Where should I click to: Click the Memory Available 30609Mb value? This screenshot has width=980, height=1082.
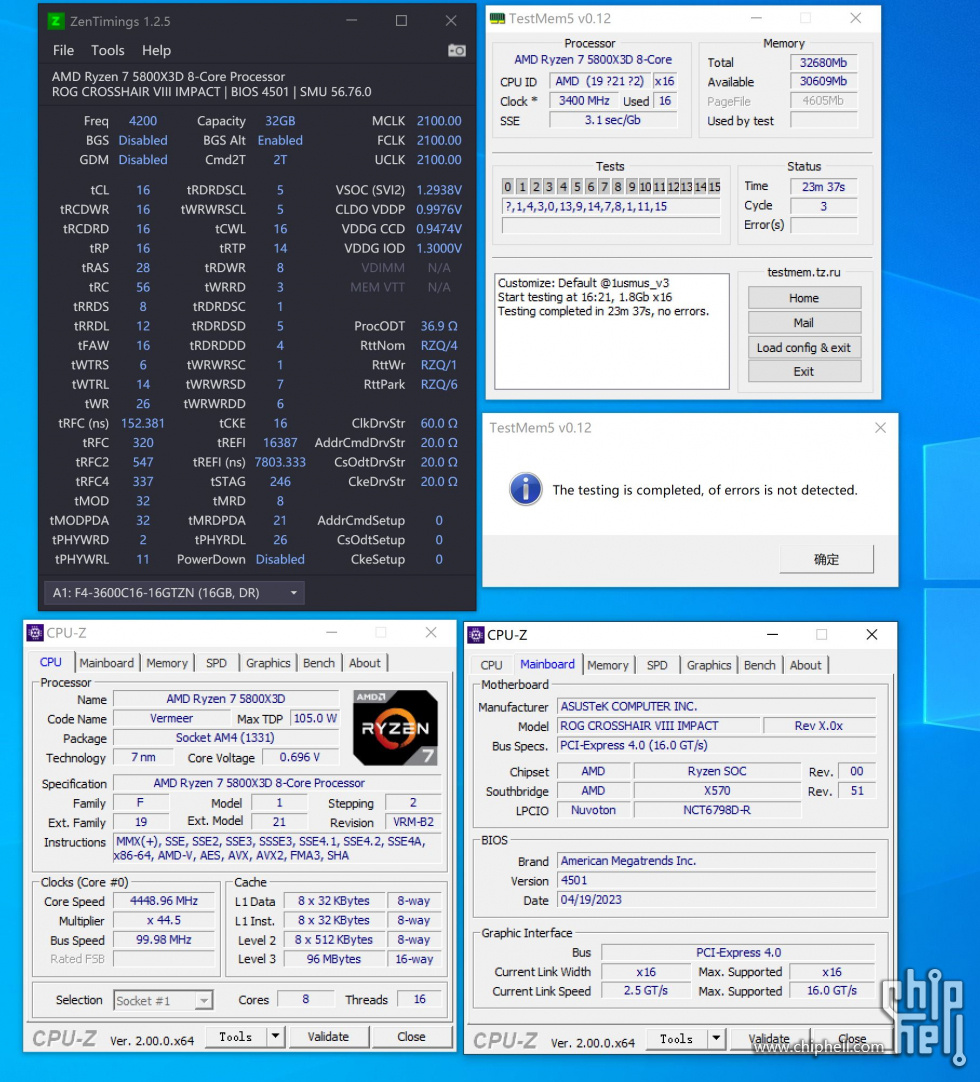[823, 81]
